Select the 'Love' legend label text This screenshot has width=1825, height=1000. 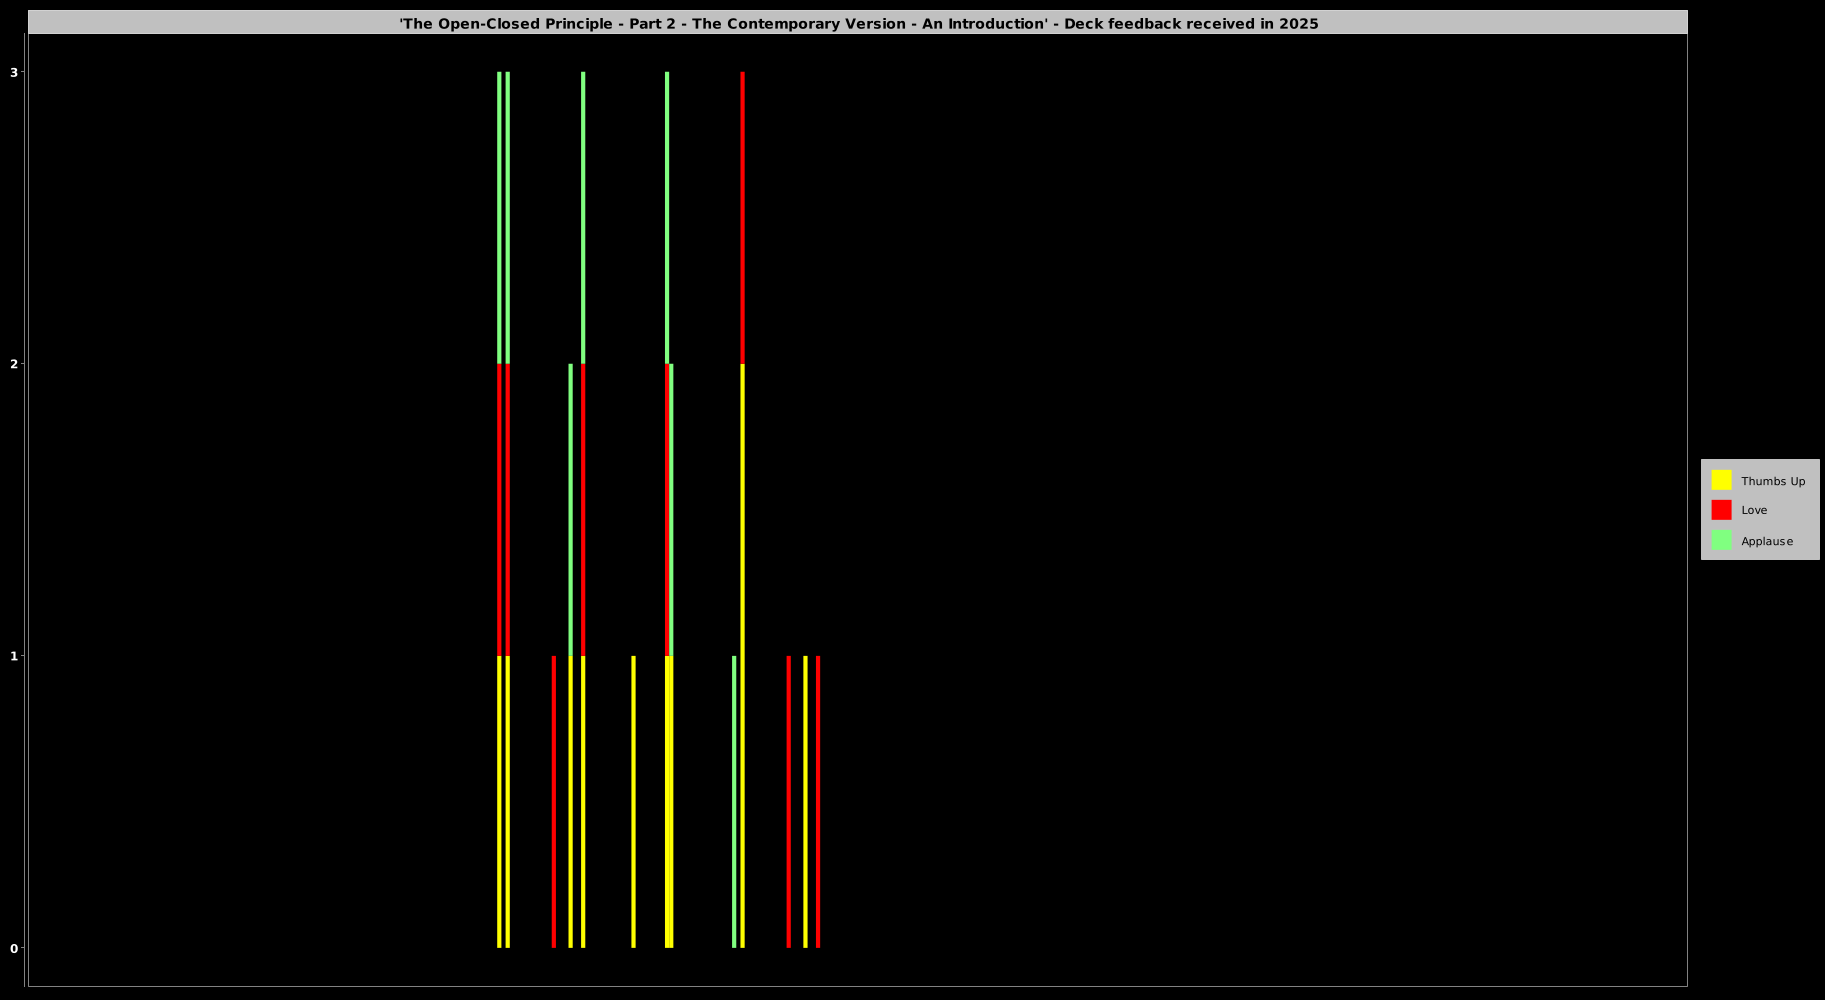[x=1754, y=510]
